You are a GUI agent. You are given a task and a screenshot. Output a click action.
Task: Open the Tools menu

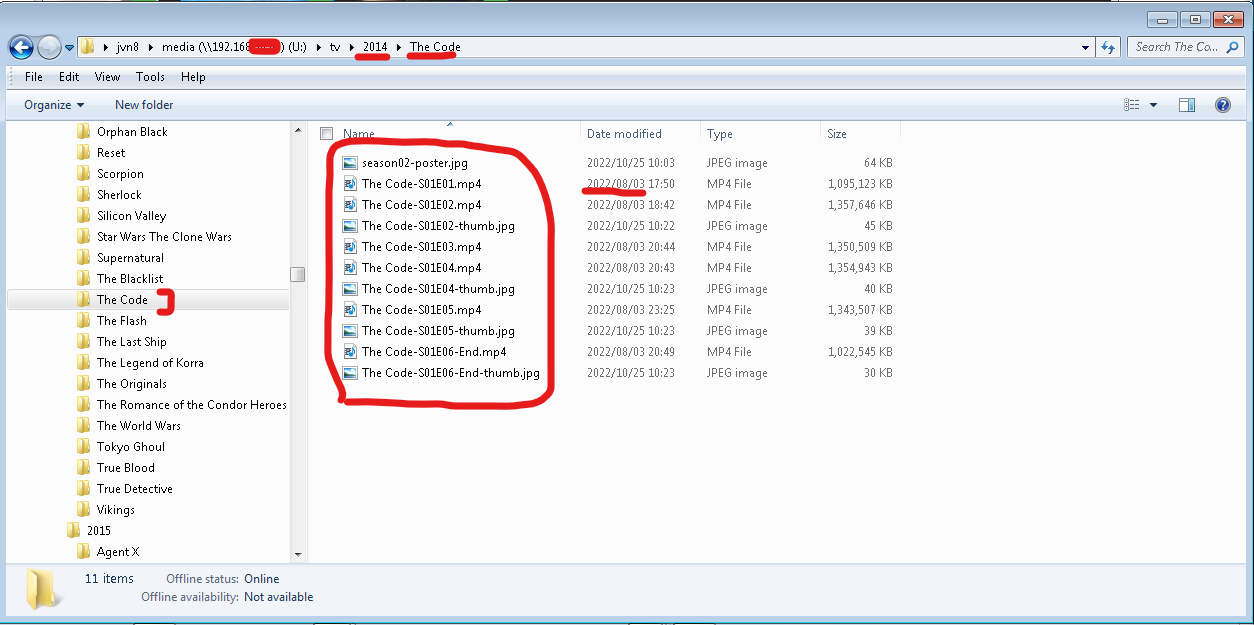pos(150,77)
